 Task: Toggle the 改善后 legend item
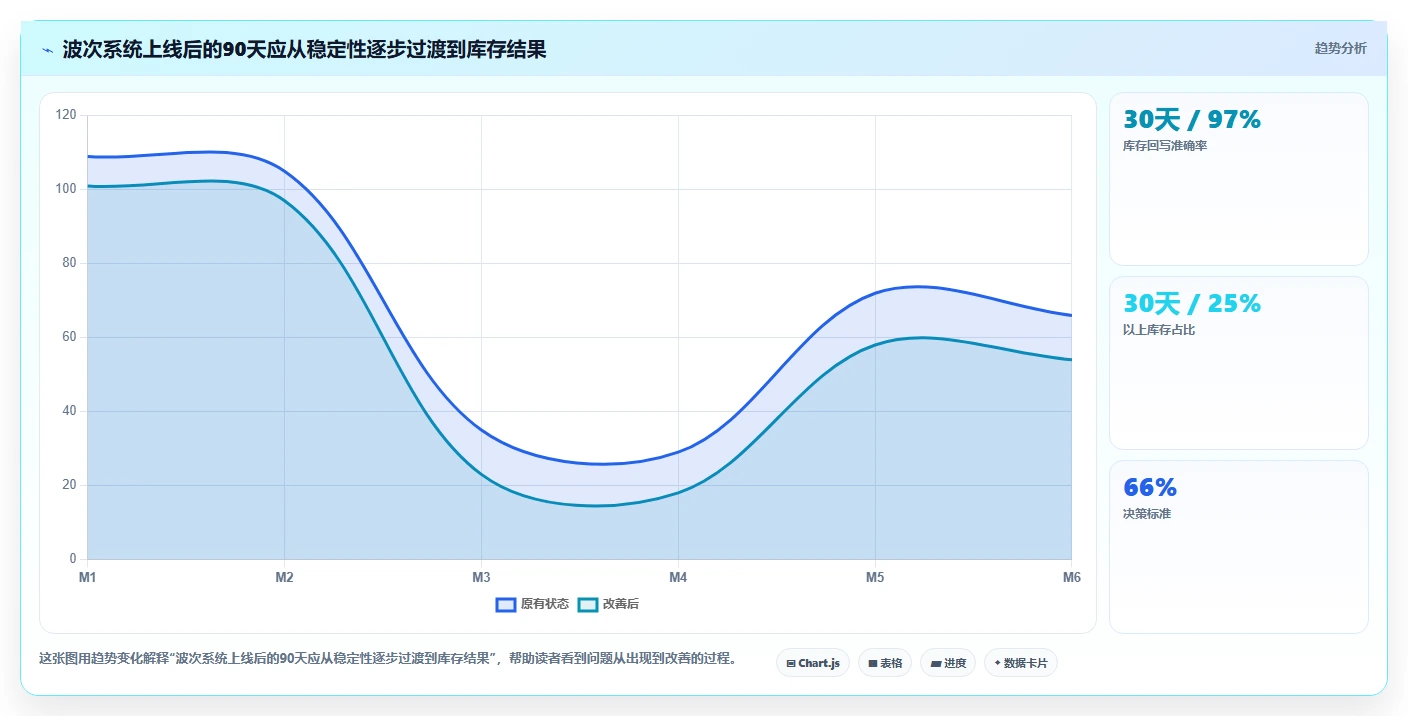pos(608,604)
